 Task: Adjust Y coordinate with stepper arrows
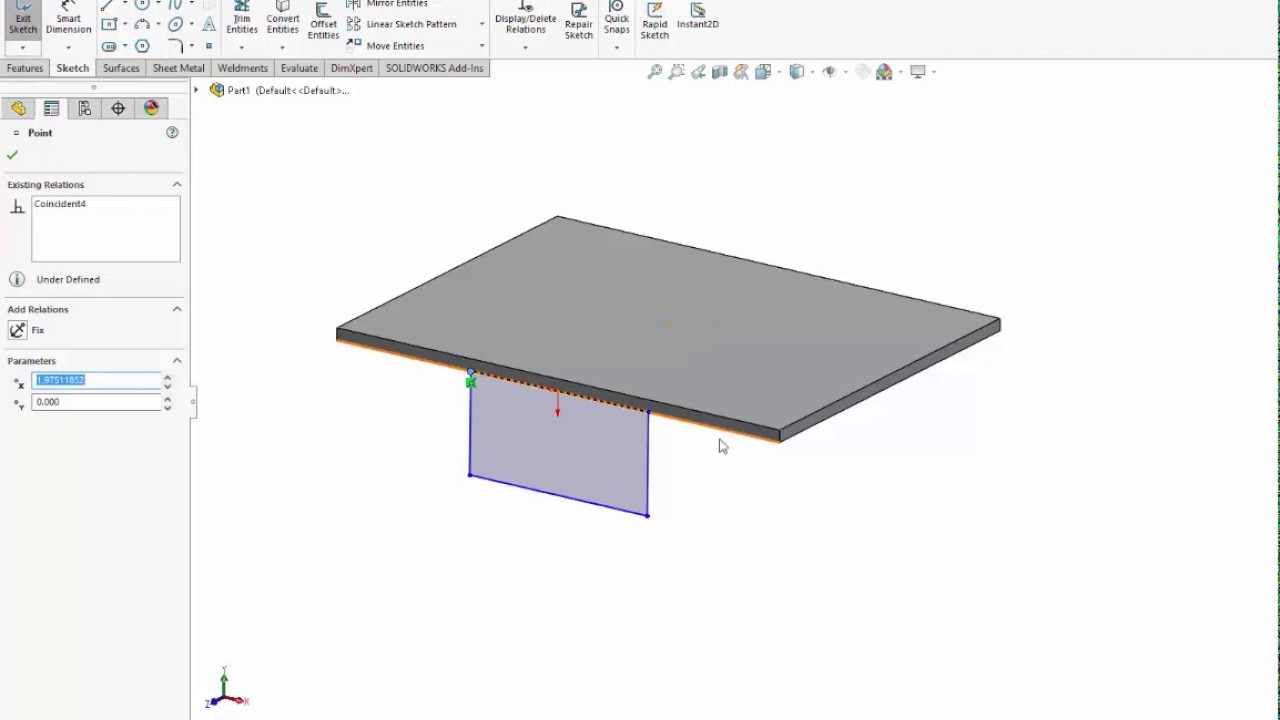pos(167,402)
